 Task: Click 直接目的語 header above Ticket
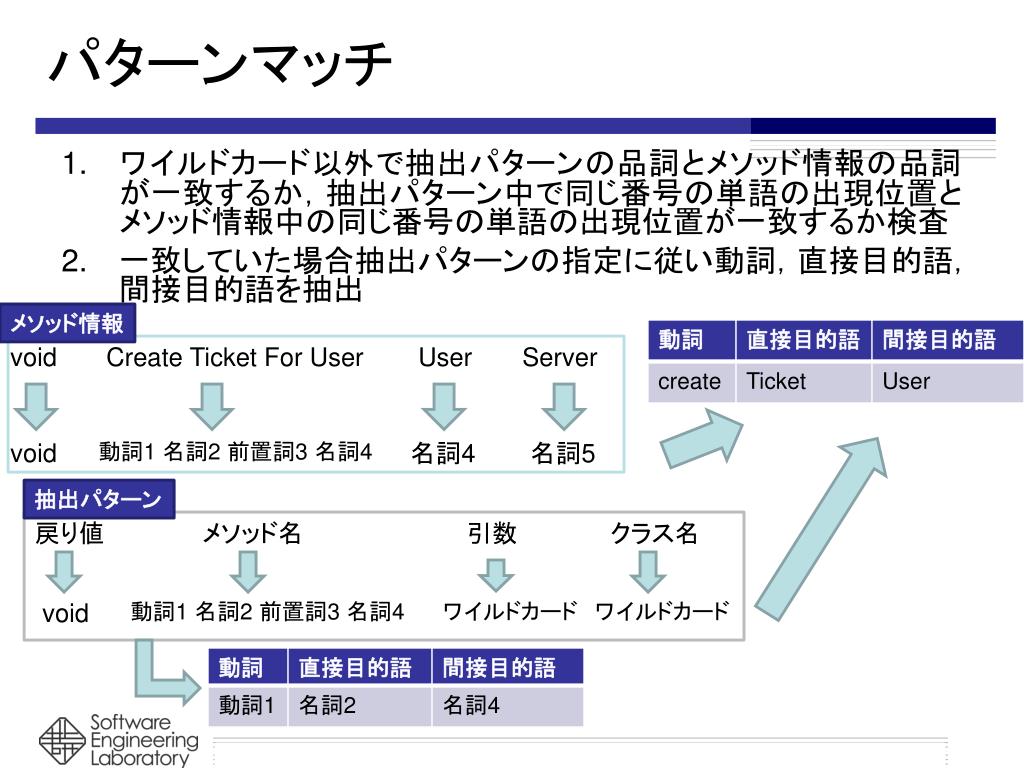[804, 340]
